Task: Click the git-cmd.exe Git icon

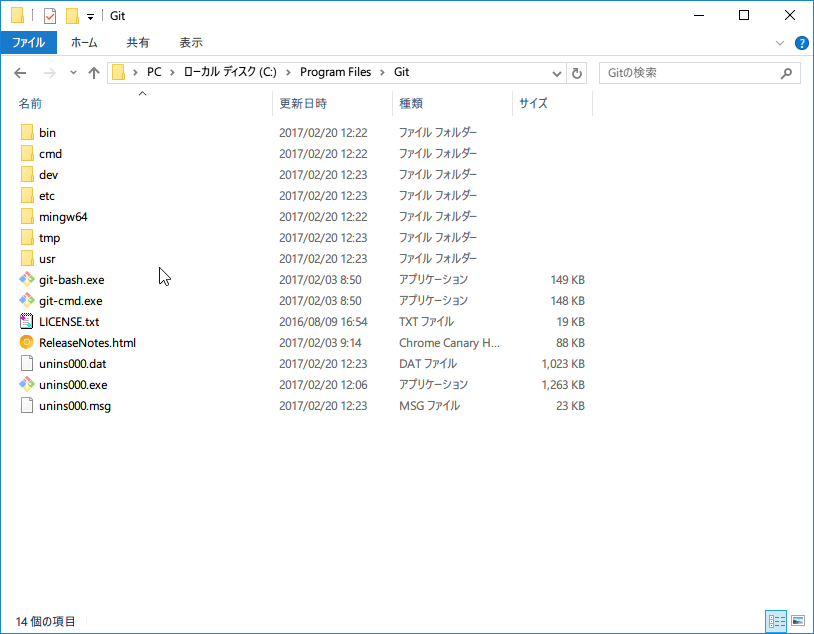Action: coord(26,301)
